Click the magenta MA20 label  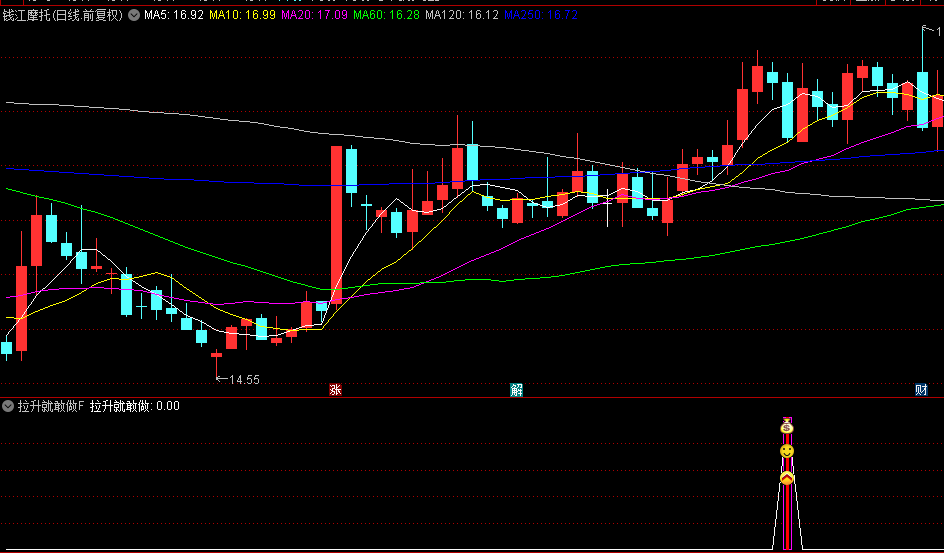click(x=314, y=16)
